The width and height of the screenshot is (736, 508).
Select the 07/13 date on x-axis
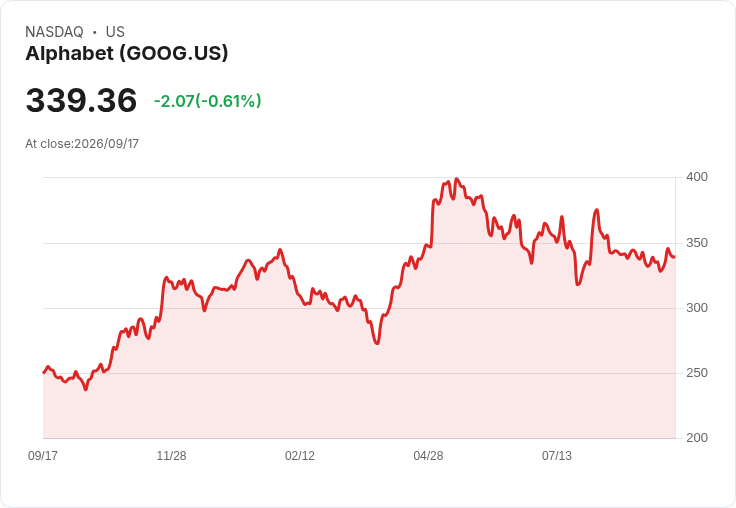coord(557,455)
